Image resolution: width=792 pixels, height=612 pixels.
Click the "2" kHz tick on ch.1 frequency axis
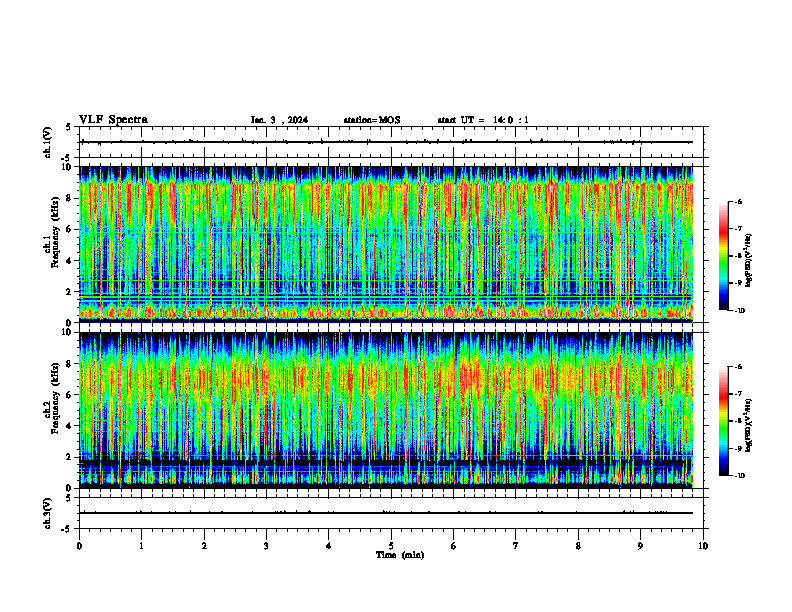(70, 291)
